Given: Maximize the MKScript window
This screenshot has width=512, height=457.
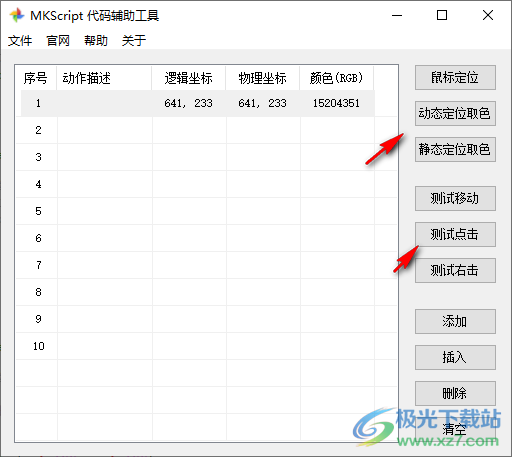Looking at the screenshot, I should point(442,15).
